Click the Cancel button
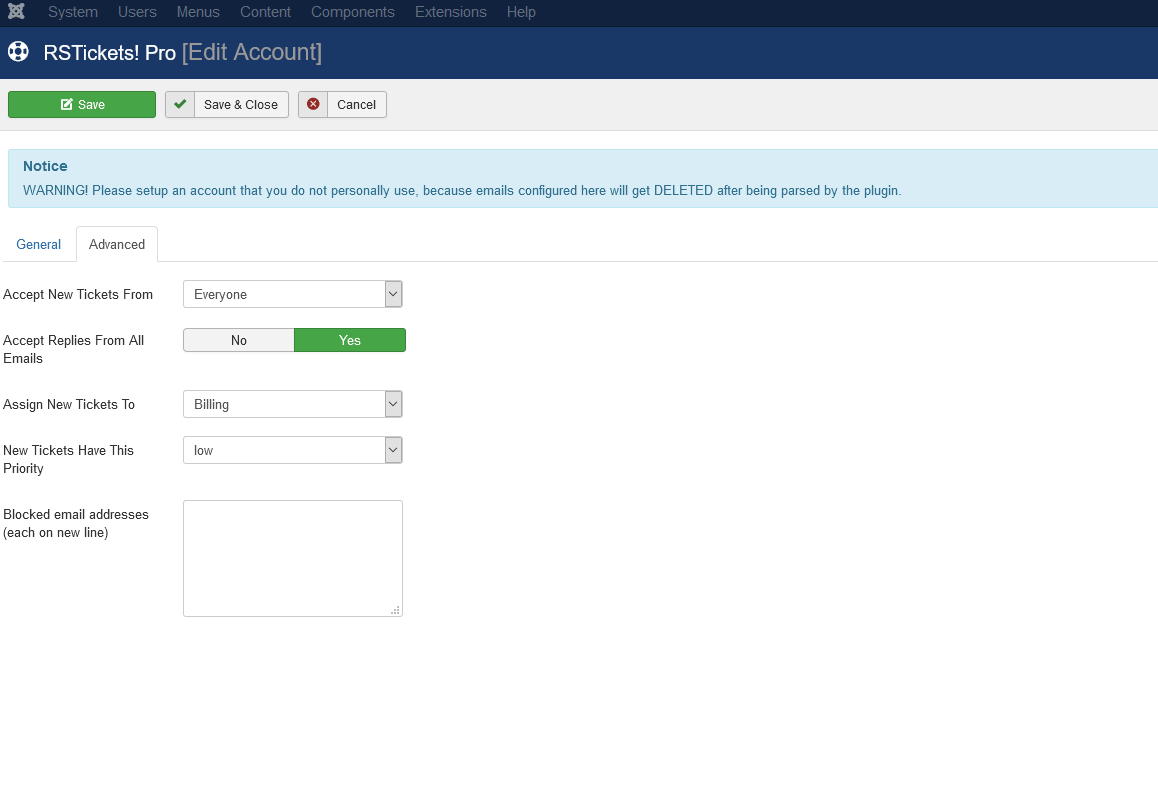1158x787 pixels. (x=342, y=104)
